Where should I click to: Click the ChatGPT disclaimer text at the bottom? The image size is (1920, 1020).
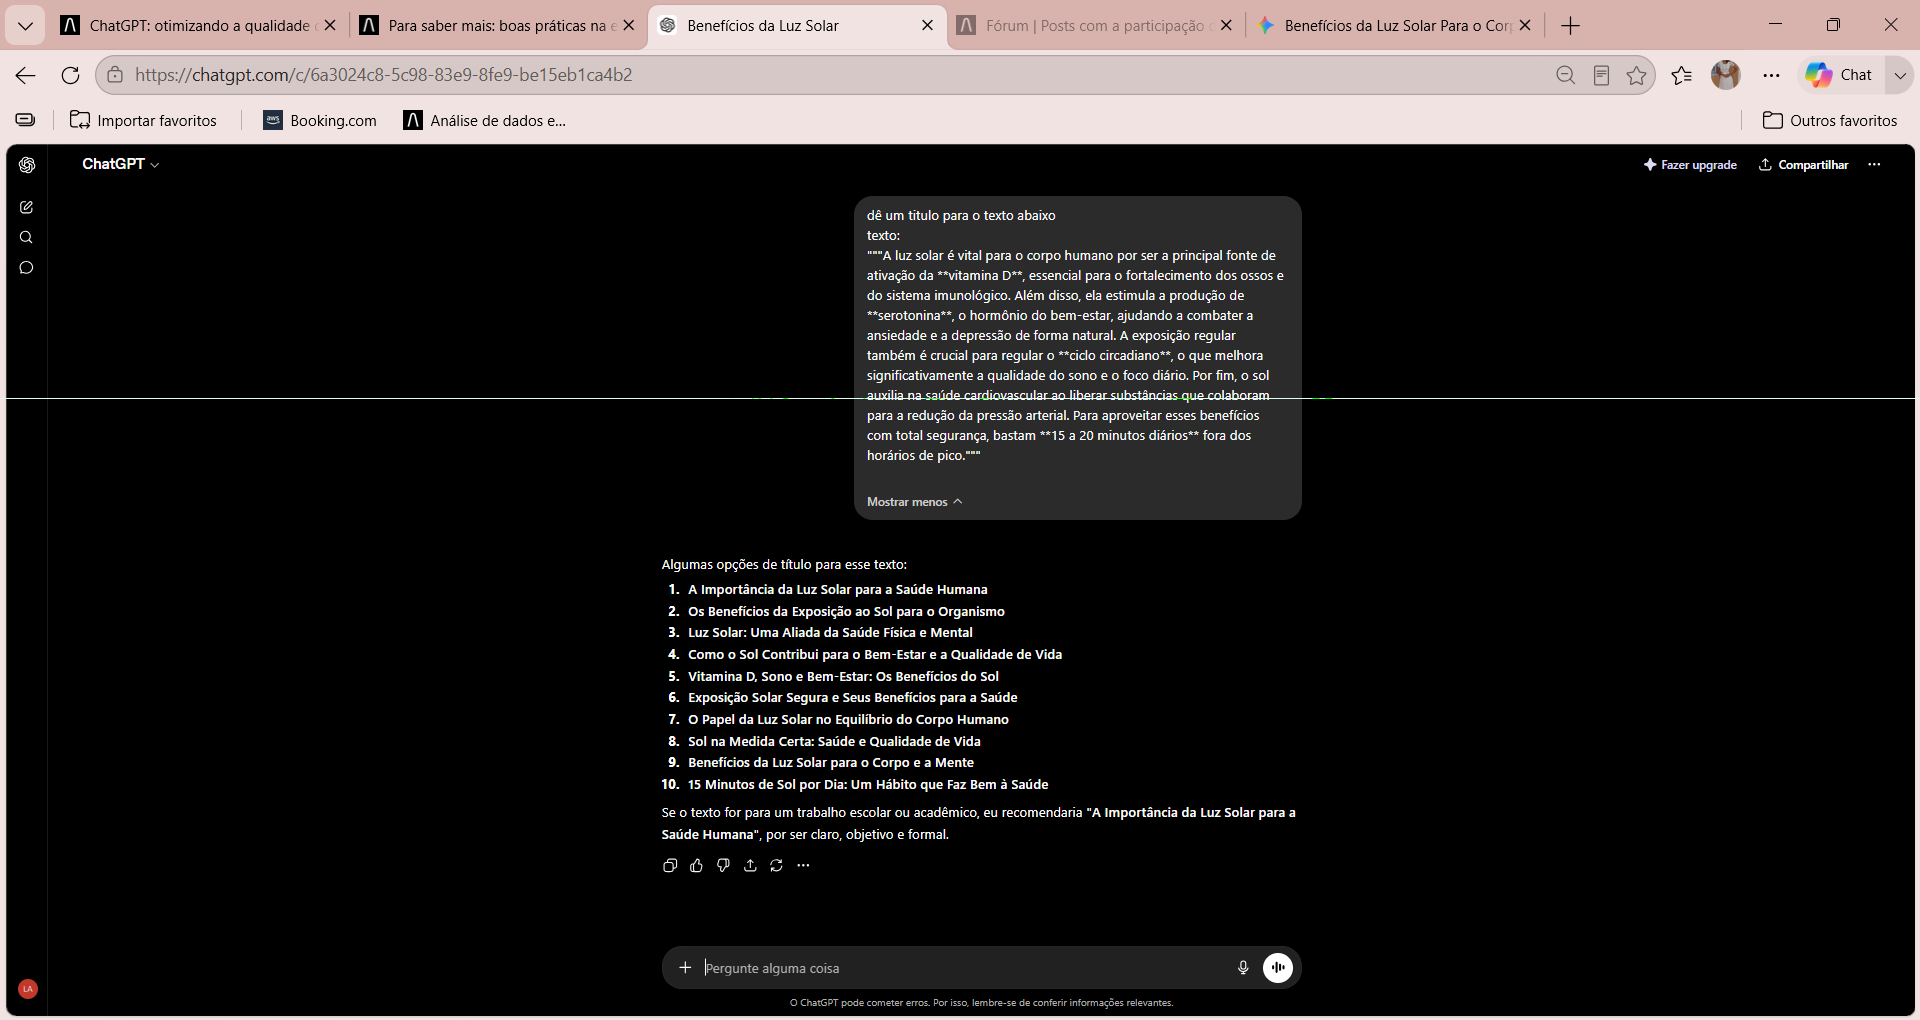pyautogui.click(x=981, y=1003)
